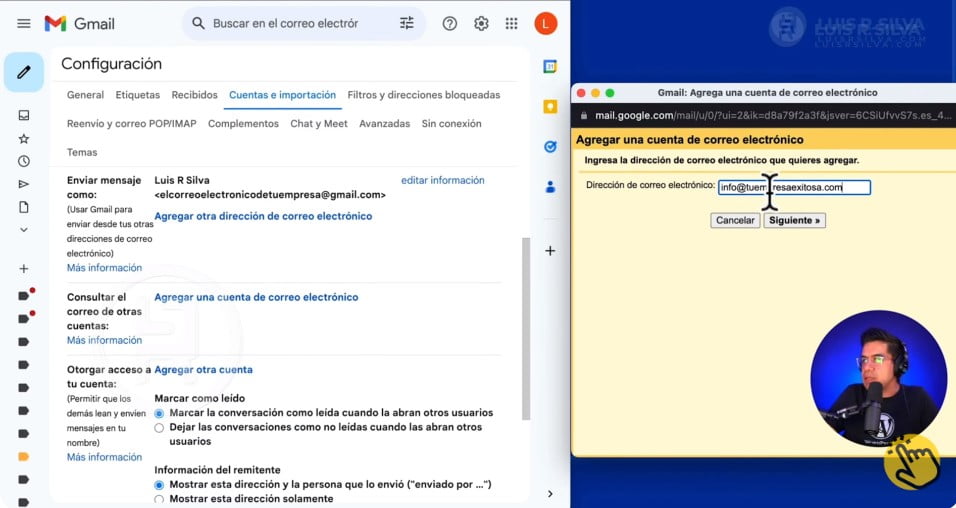Screen dimensions: 956x508
Task: Compose a new email with pencil button
Action: click(24, 72)
